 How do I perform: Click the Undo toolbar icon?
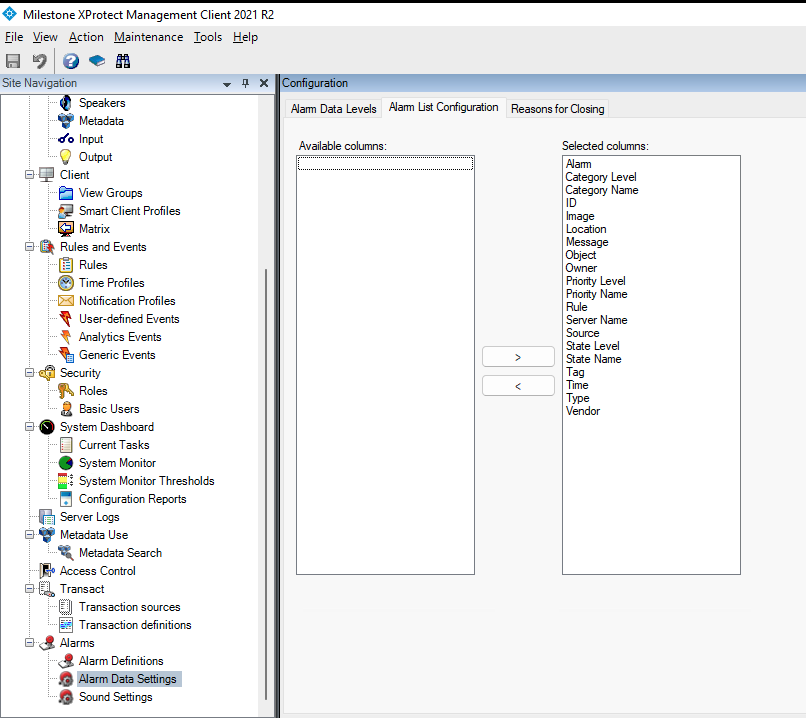click(40, 61)
